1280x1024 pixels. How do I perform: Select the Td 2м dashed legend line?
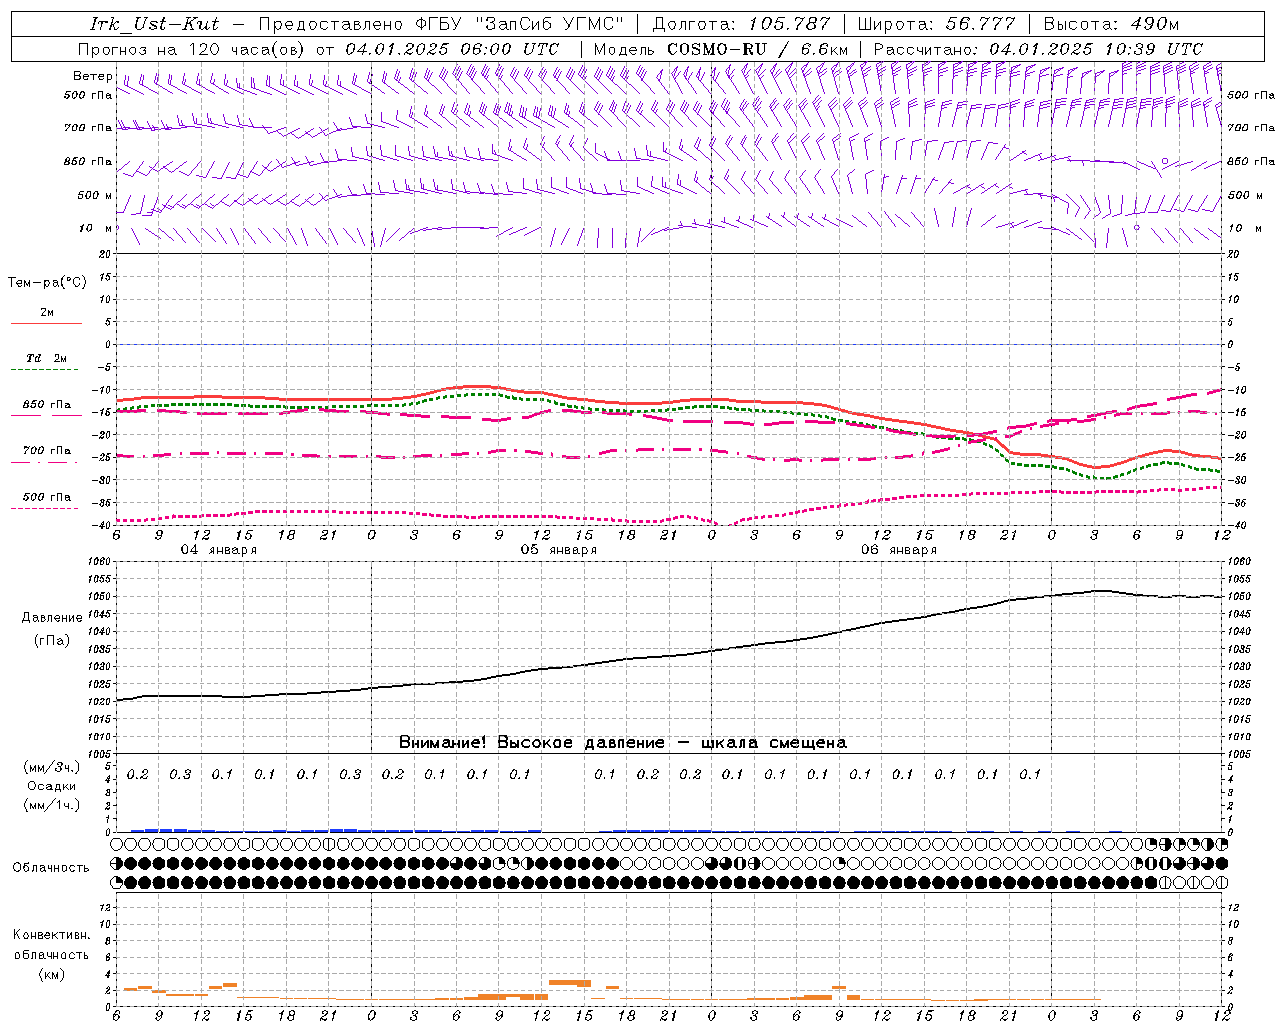tap(46, 369)
